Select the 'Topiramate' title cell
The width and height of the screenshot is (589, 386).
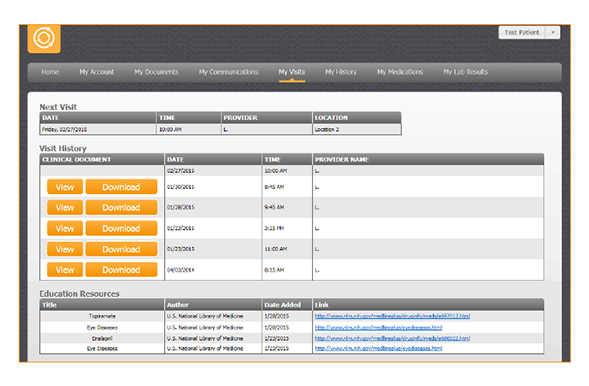point(102,316)
